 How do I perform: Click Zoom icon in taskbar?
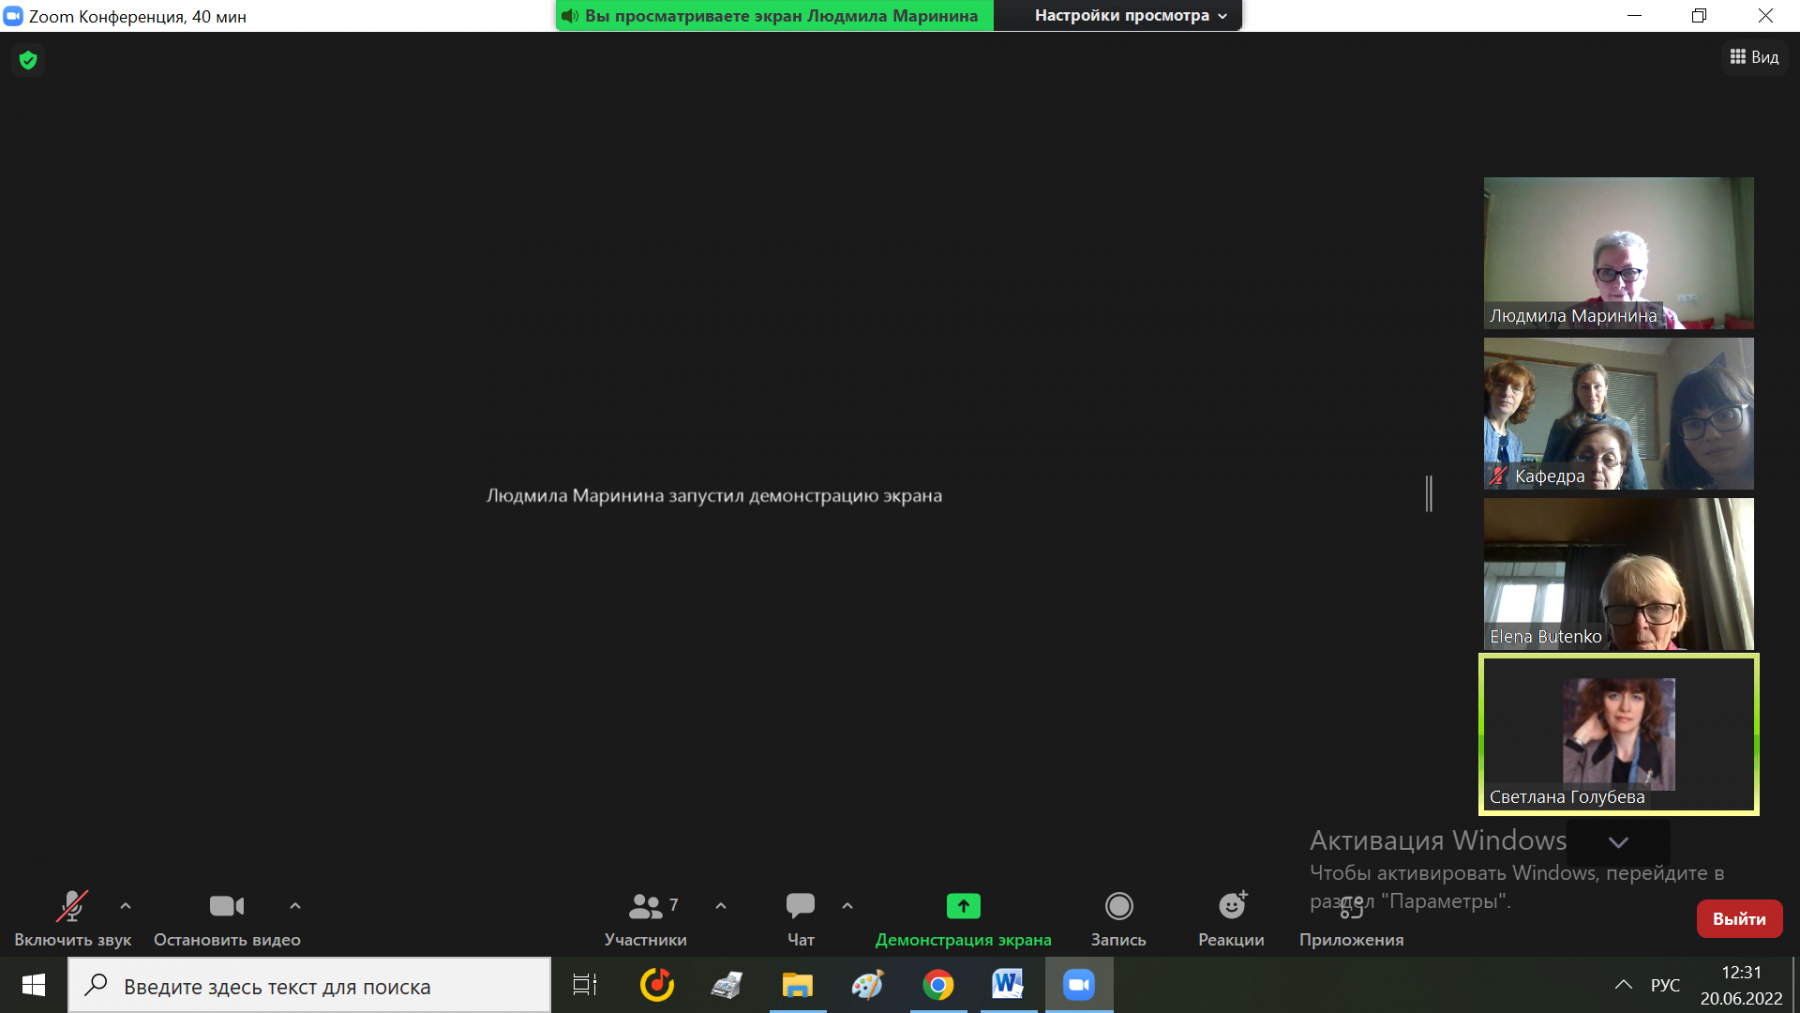click(1079, 985)
